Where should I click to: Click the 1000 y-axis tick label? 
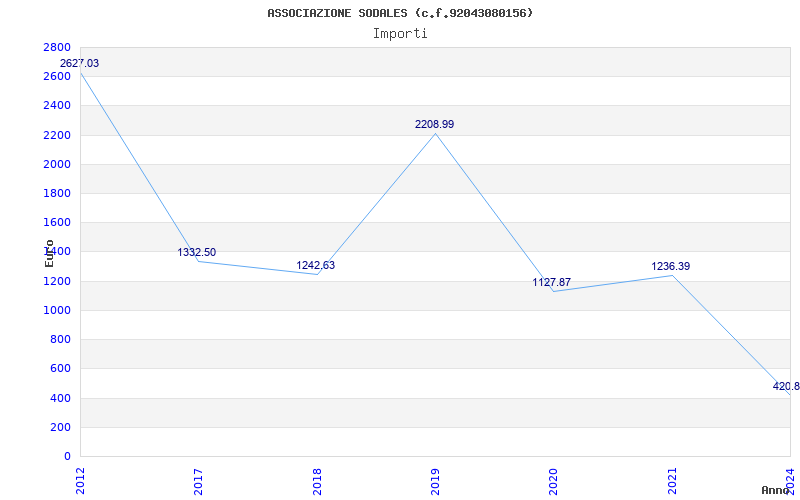[57, 310]
